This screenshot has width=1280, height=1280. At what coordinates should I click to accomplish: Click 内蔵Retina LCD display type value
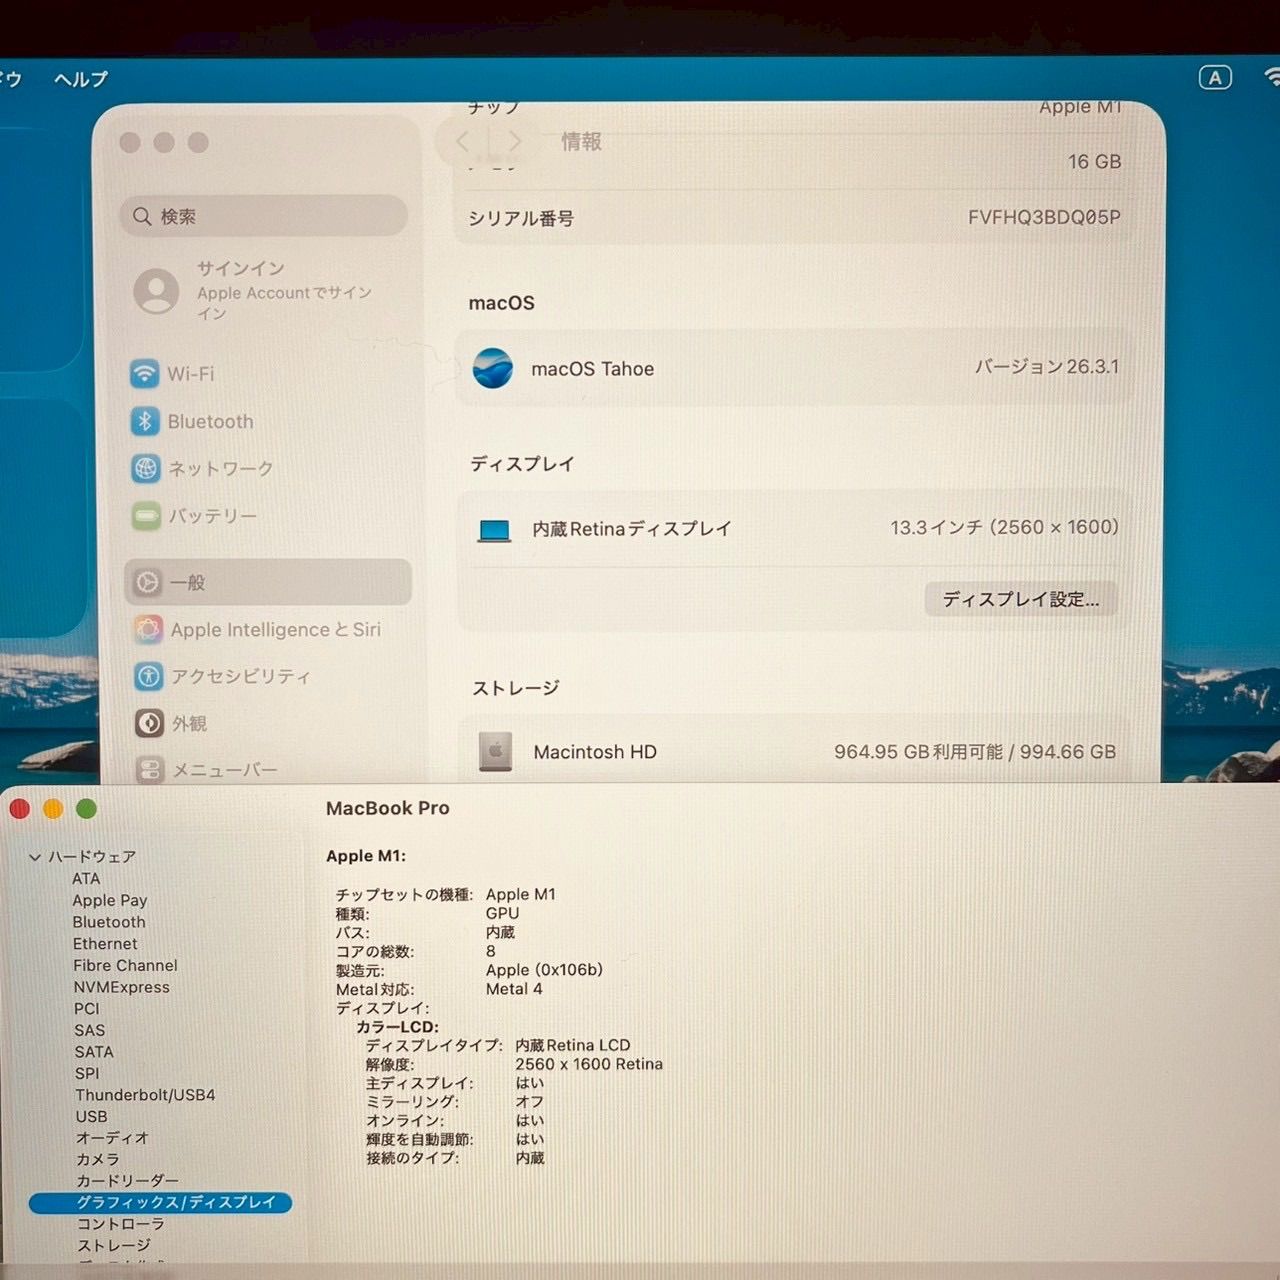573,1045
